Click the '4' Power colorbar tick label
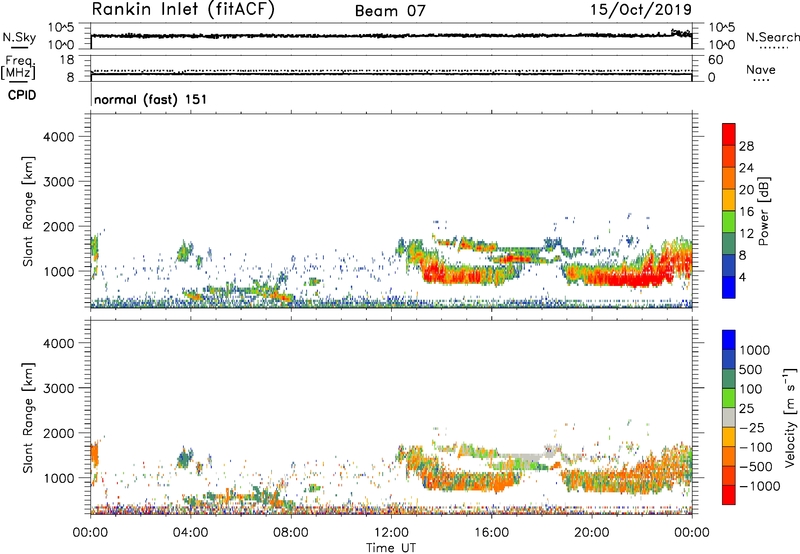 click(742, 277)
